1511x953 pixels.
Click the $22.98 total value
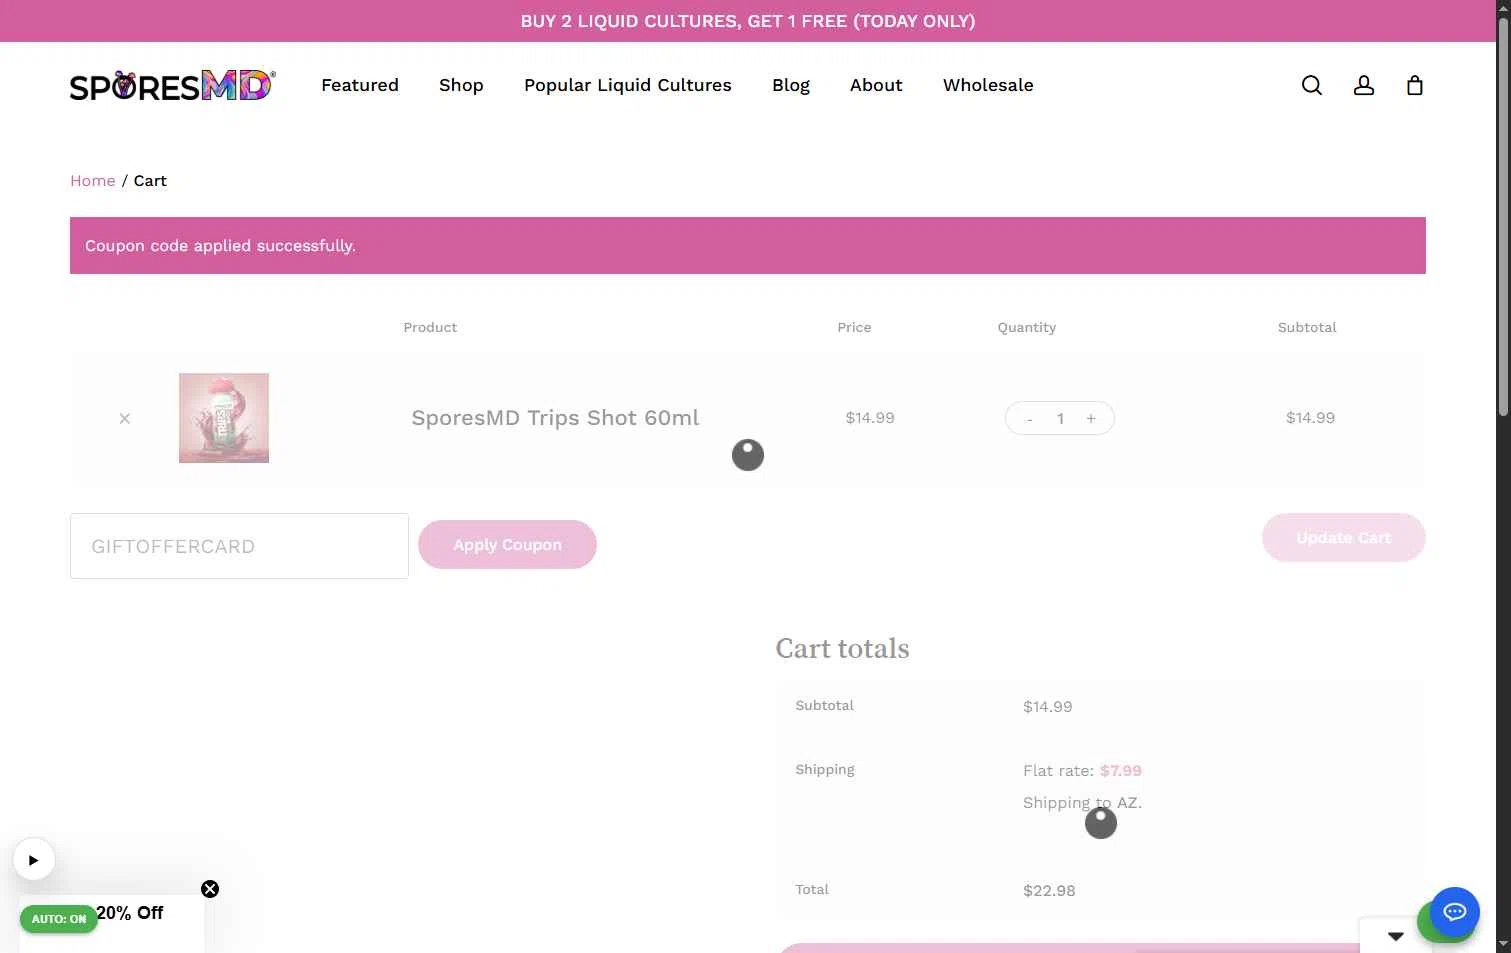(1049, 891)
